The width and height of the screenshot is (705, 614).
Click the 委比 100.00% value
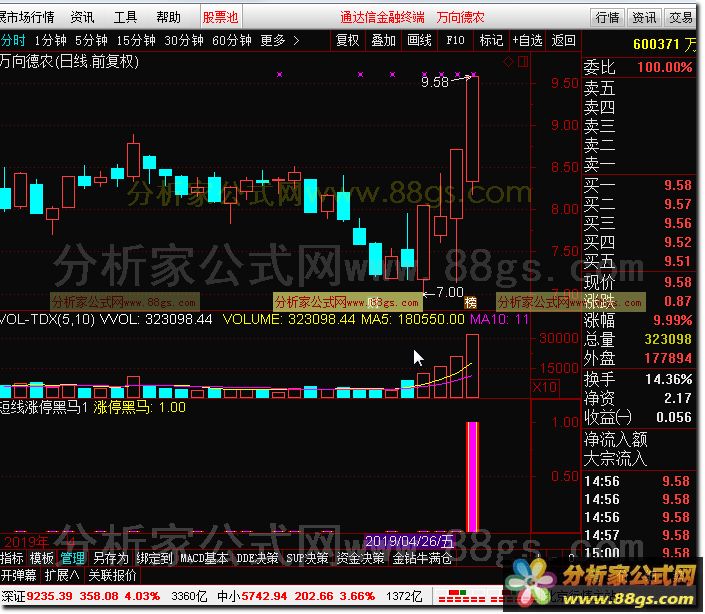pos(665,67)
